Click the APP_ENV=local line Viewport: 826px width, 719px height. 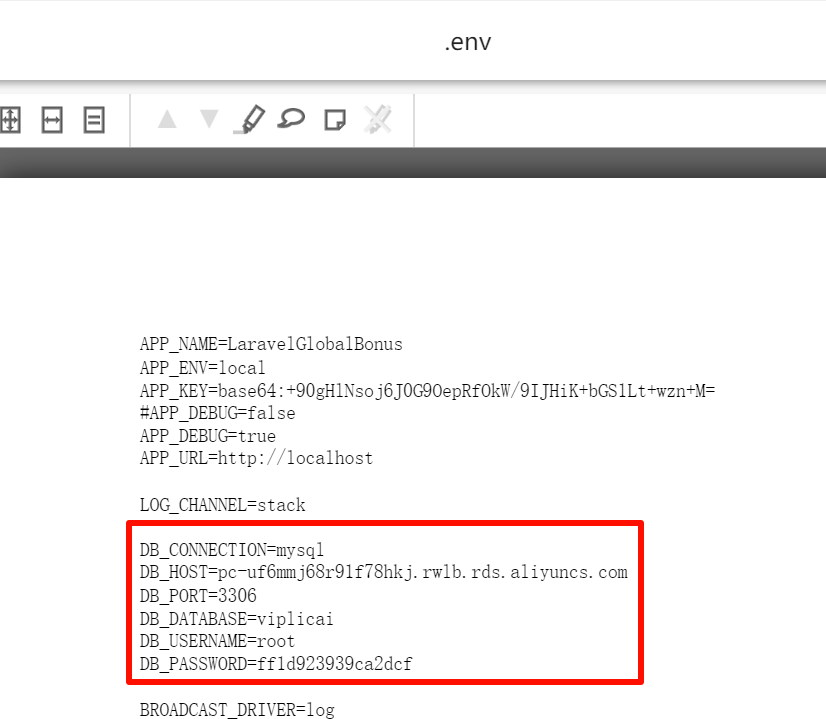202,367
